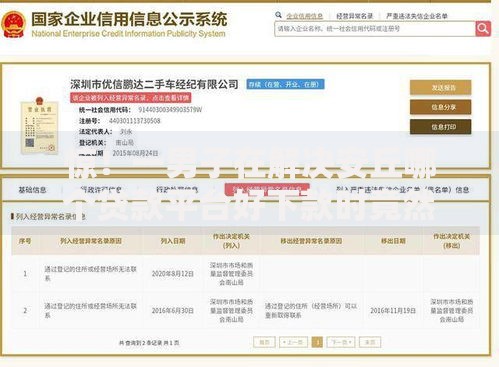499x367 pixels.
Task: Click listing date 2020年8月12日
Action: tap(173, 274)
